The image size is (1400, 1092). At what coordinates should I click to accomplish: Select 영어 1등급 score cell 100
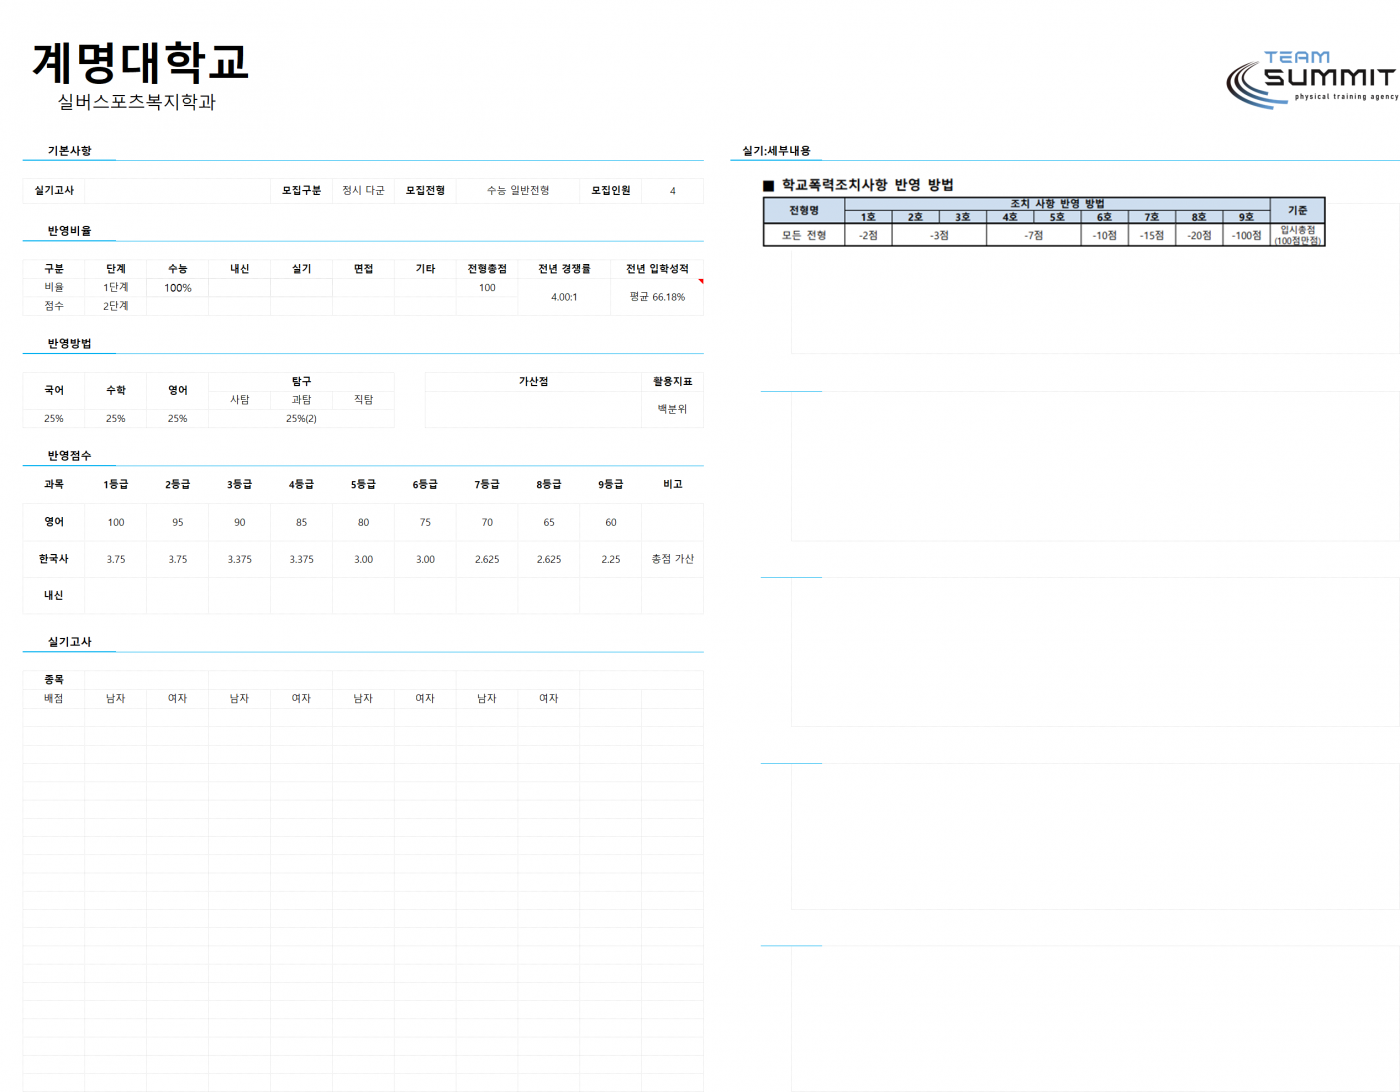point(116,522)
